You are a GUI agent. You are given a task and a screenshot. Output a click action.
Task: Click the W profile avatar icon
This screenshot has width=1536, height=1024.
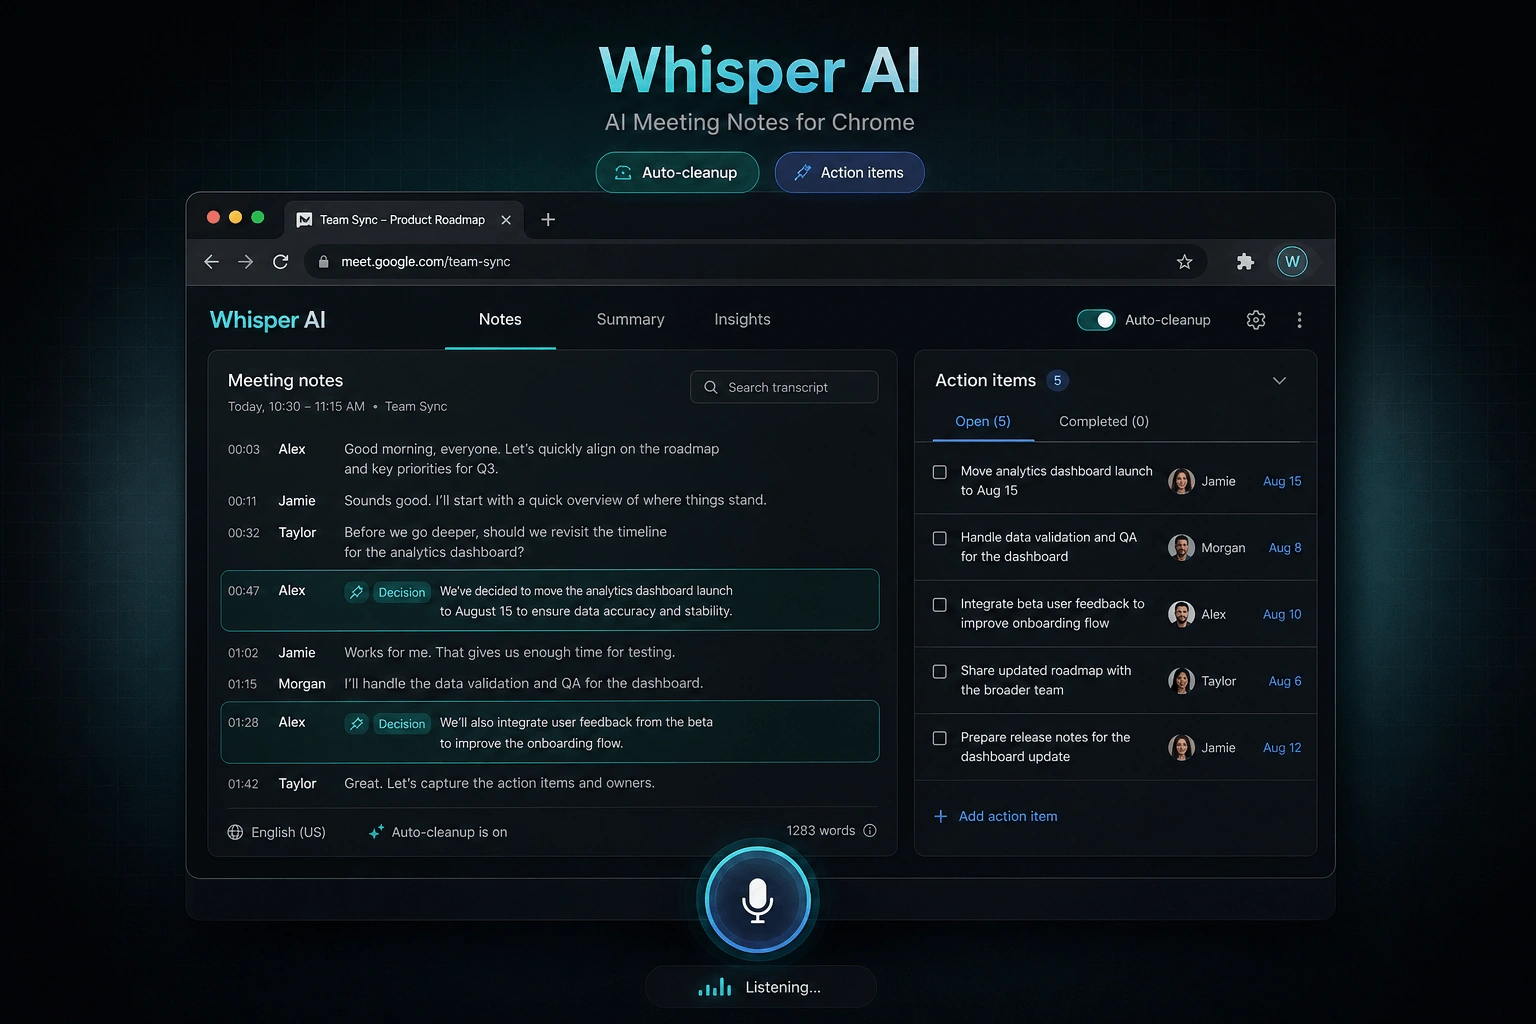[1292, 262]
